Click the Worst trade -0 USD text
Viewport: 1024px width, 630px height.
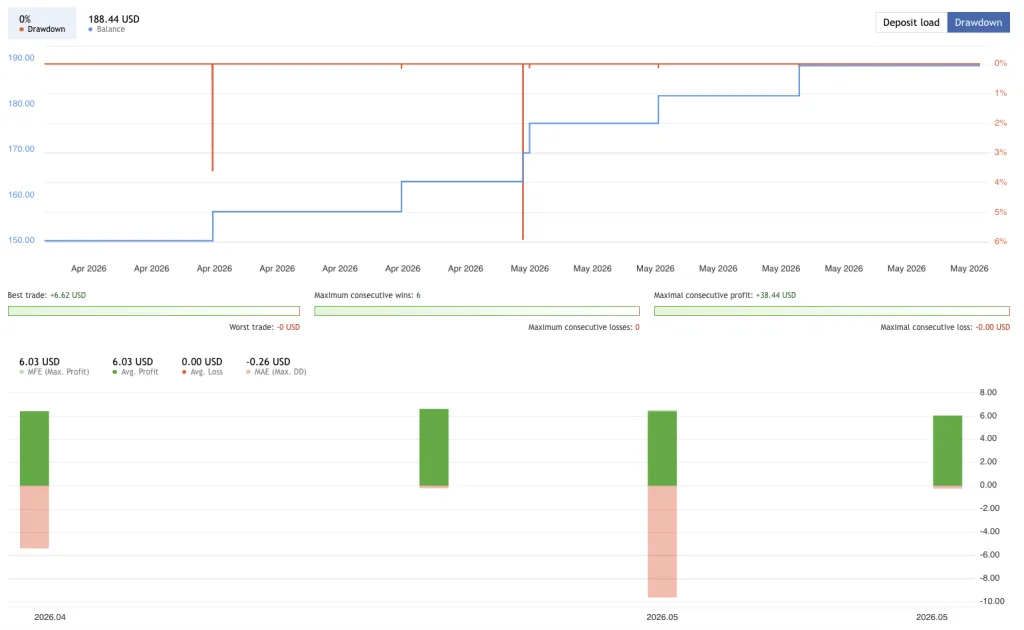[x=264, y=327]
